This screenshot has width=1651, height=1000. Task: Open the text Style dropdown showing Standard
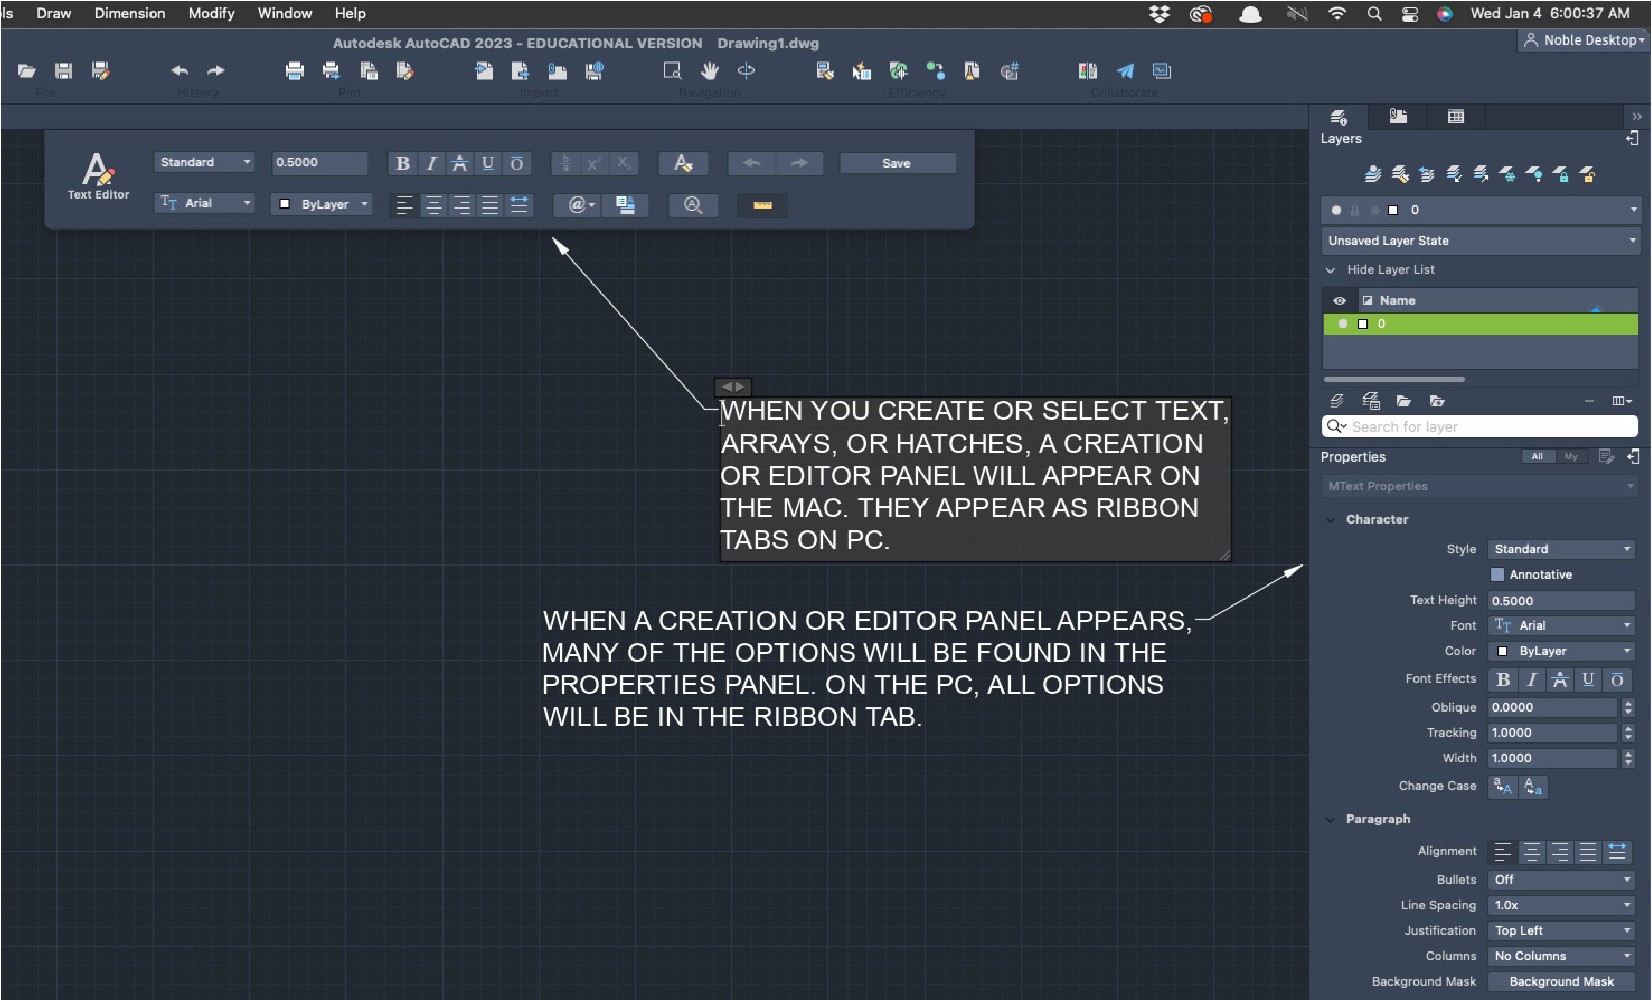[1560, 548]
